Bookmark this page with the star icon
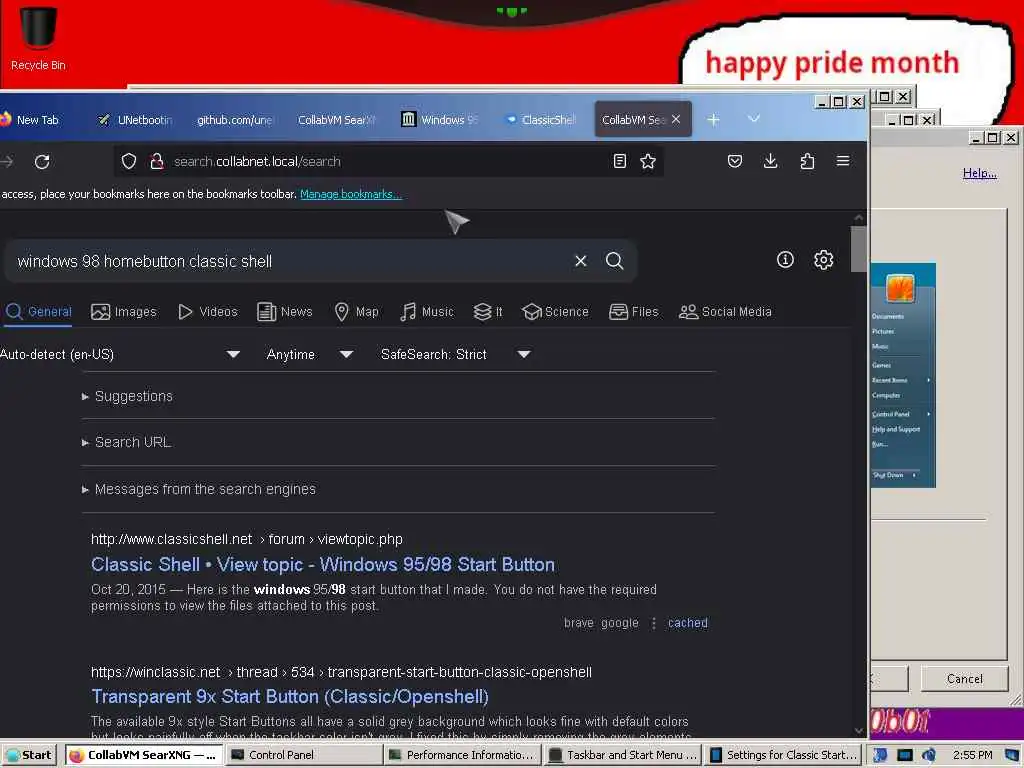Viewport: 1024px width, 768px height. point(648,161)
